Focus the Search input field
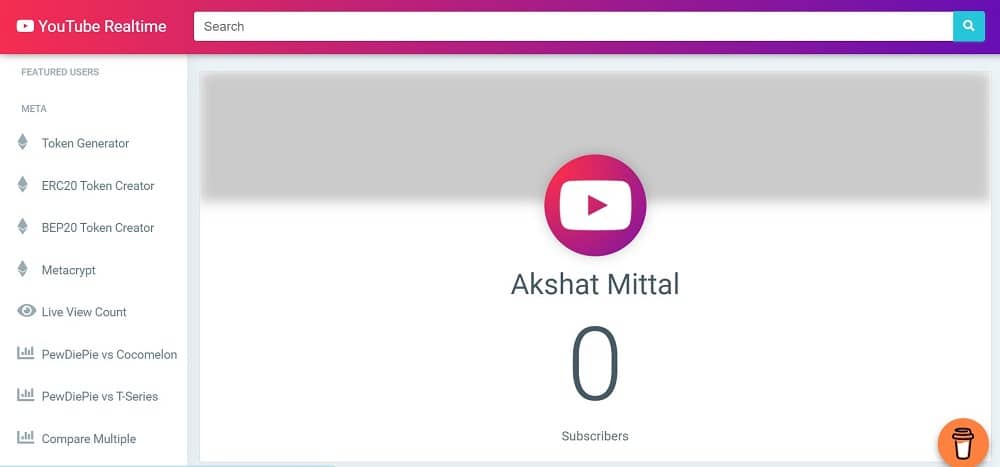1000x467 pixels. point(573,26)
